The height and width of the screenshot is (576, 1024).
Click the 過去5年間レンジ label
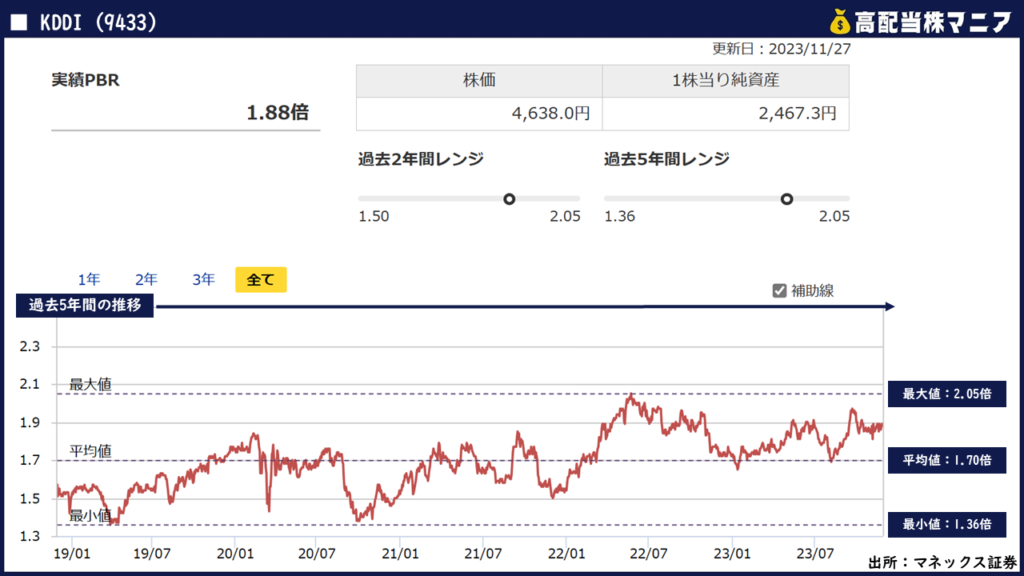pyautogui.click(x=667, y=159)
